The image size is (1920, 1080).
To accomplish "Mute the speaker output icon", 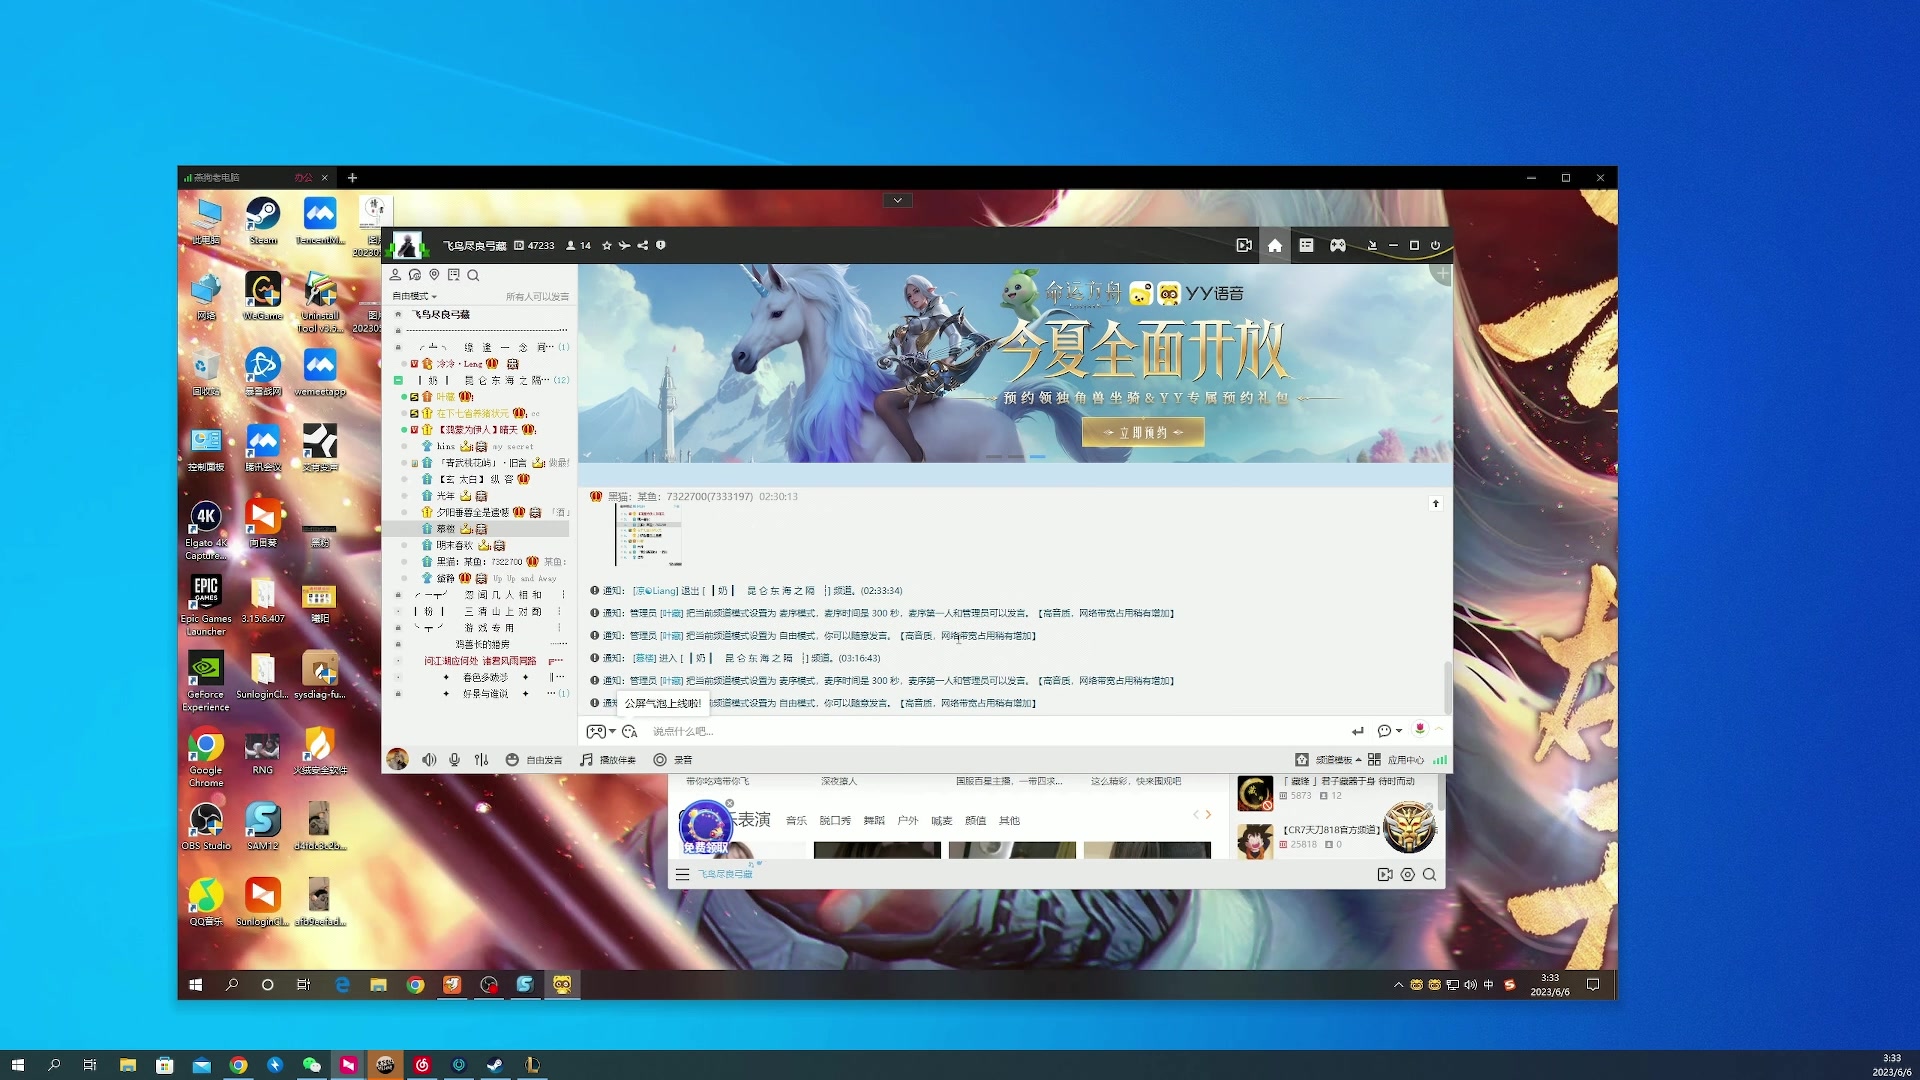I will (429, 760).
